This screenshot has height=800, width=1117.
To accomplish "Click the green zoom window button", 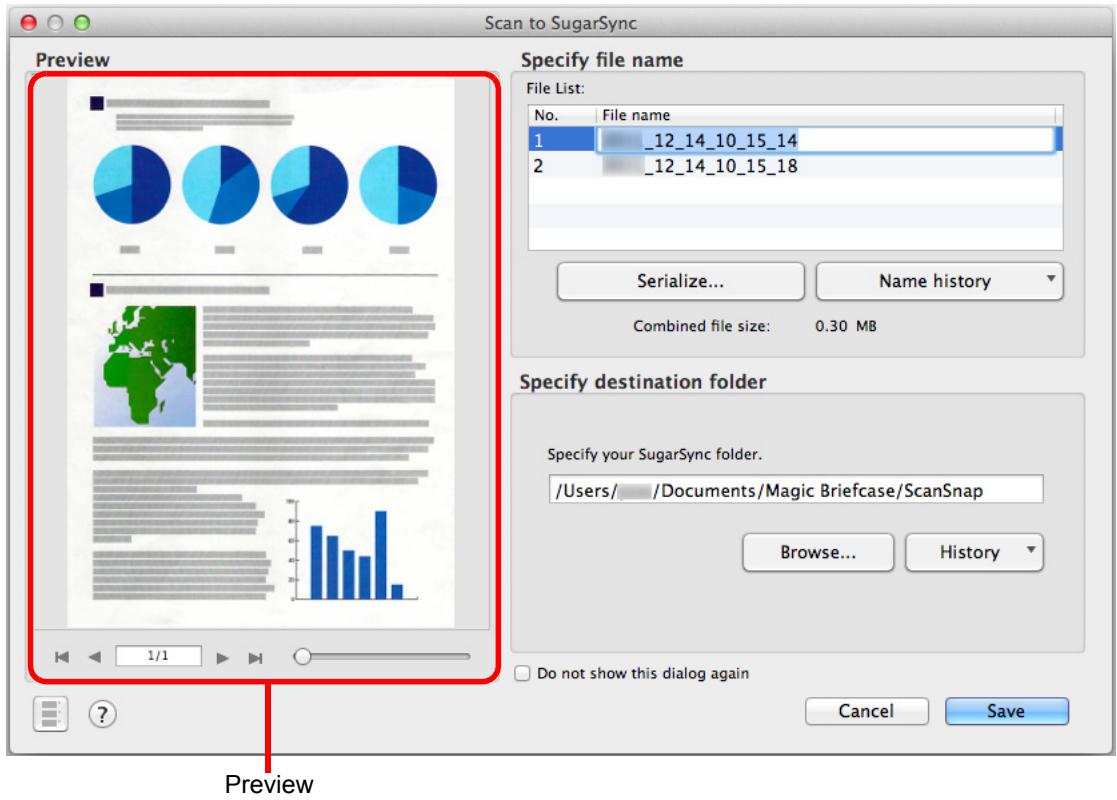I will 82,23.
